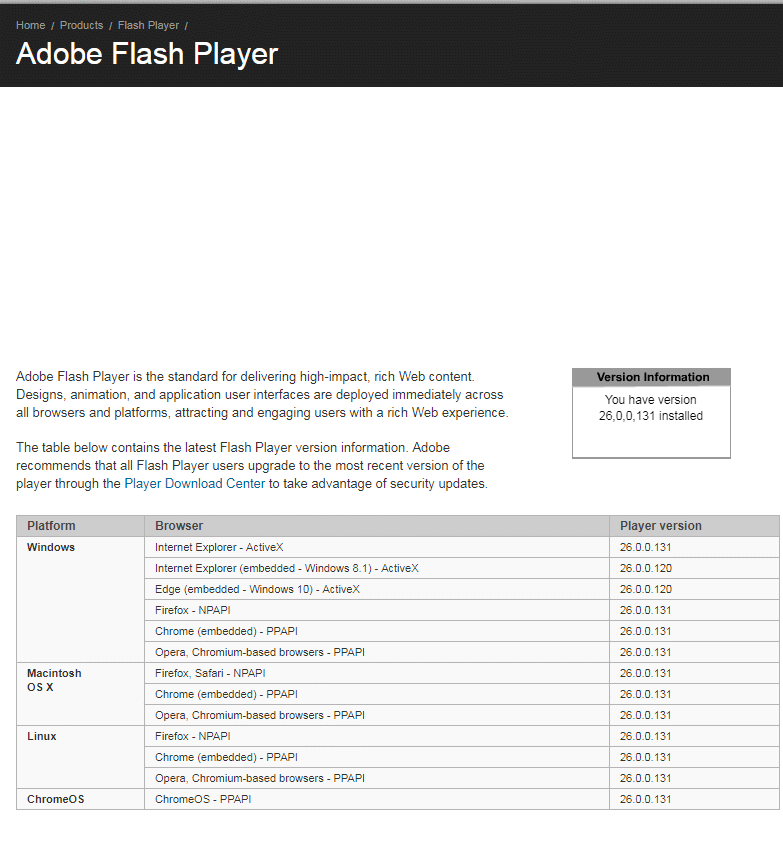Select the Linux platform cell
Image resolution: width=783 pixels, height=841 pixels.
(80, 757)
